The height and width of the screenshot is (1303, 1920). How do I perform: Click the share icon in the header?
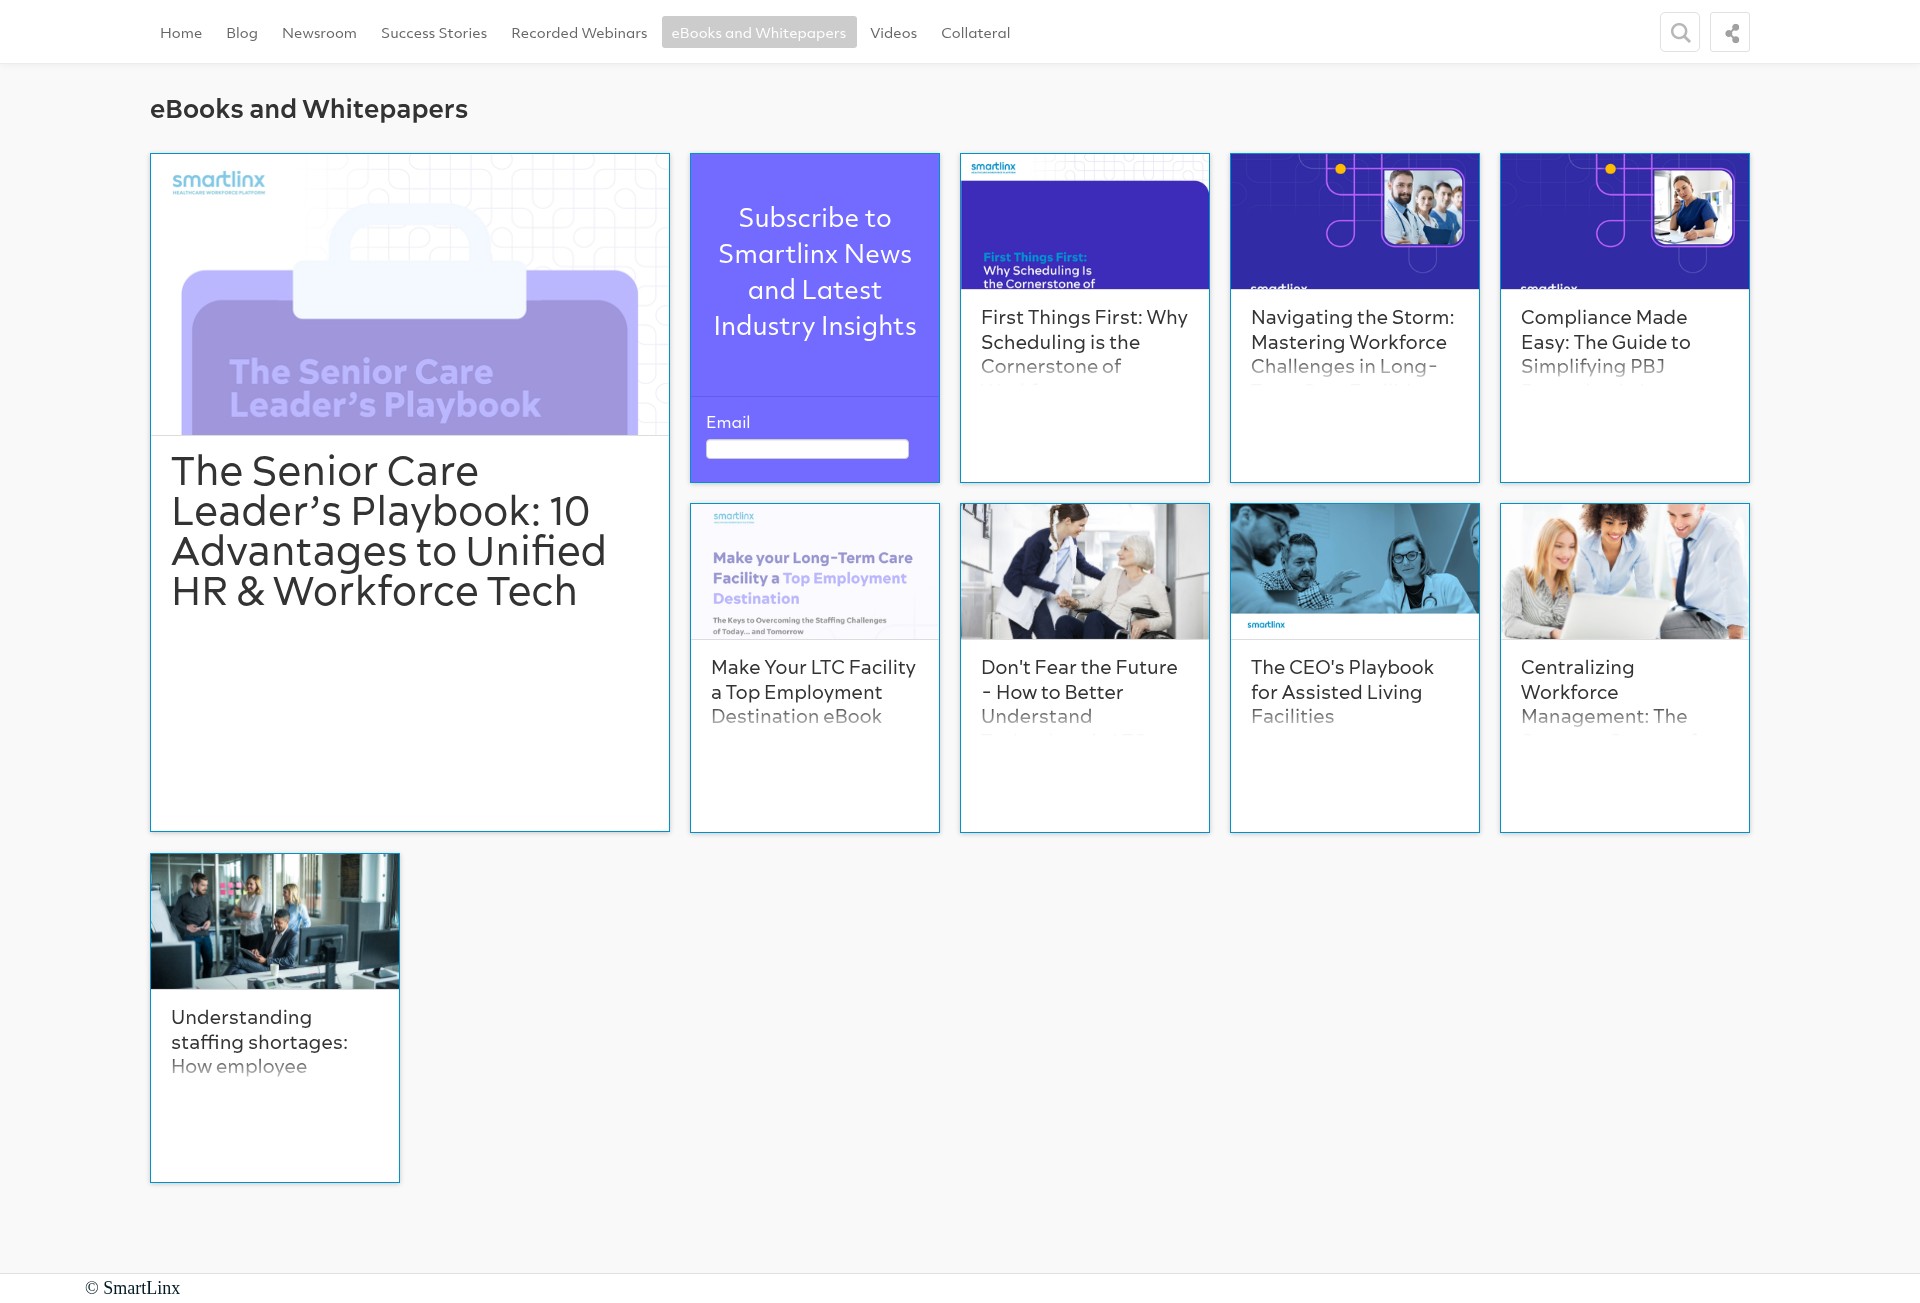1730,32
